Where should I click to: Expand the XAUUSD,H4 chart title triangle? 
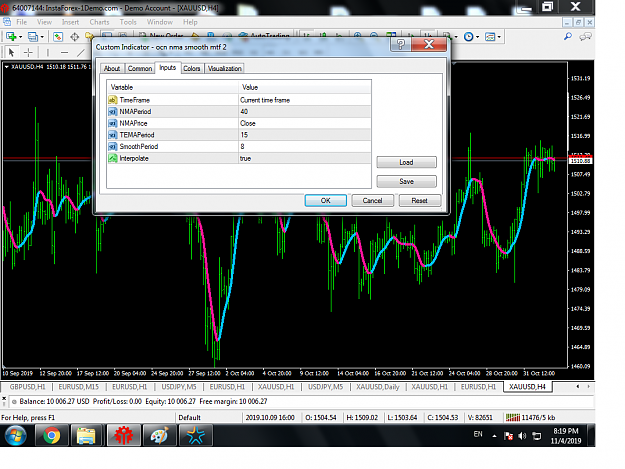(6, 67)
